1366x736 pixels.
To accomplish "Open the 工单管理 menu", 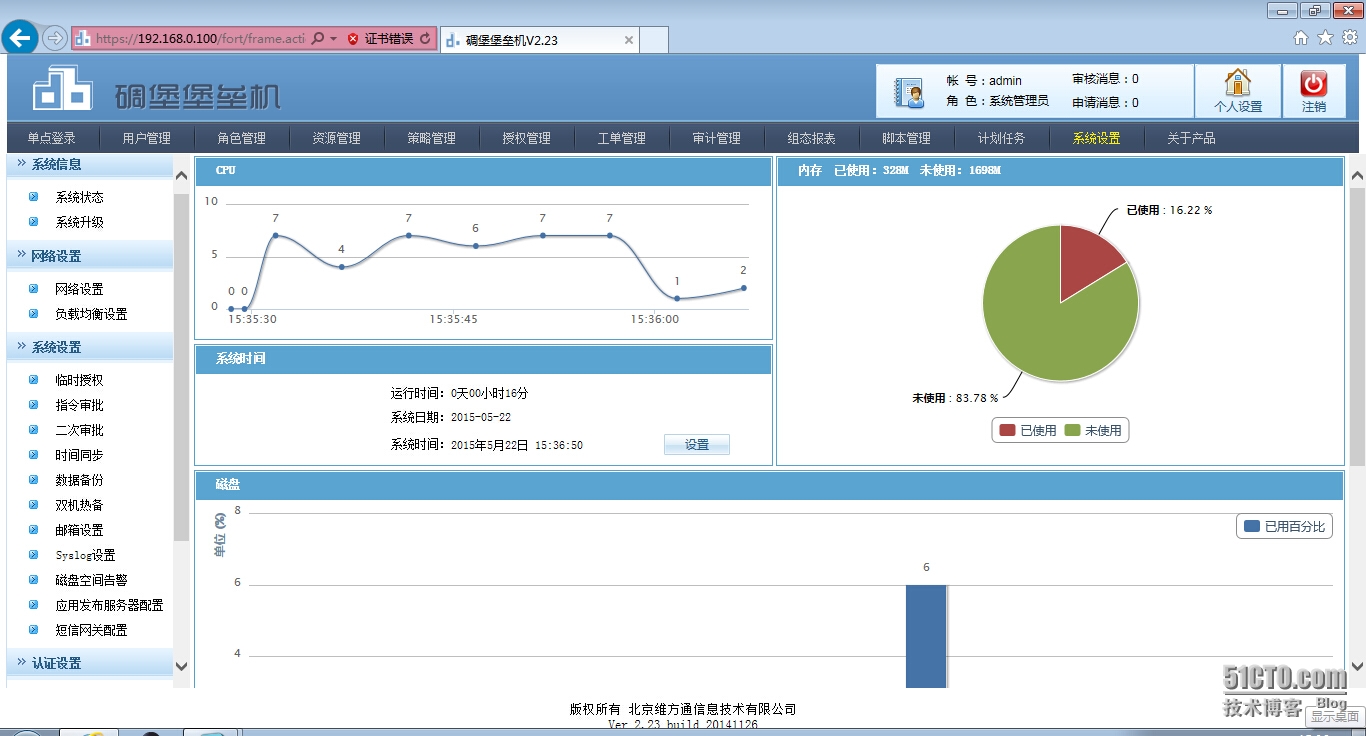I will click(x=621, y=138).
